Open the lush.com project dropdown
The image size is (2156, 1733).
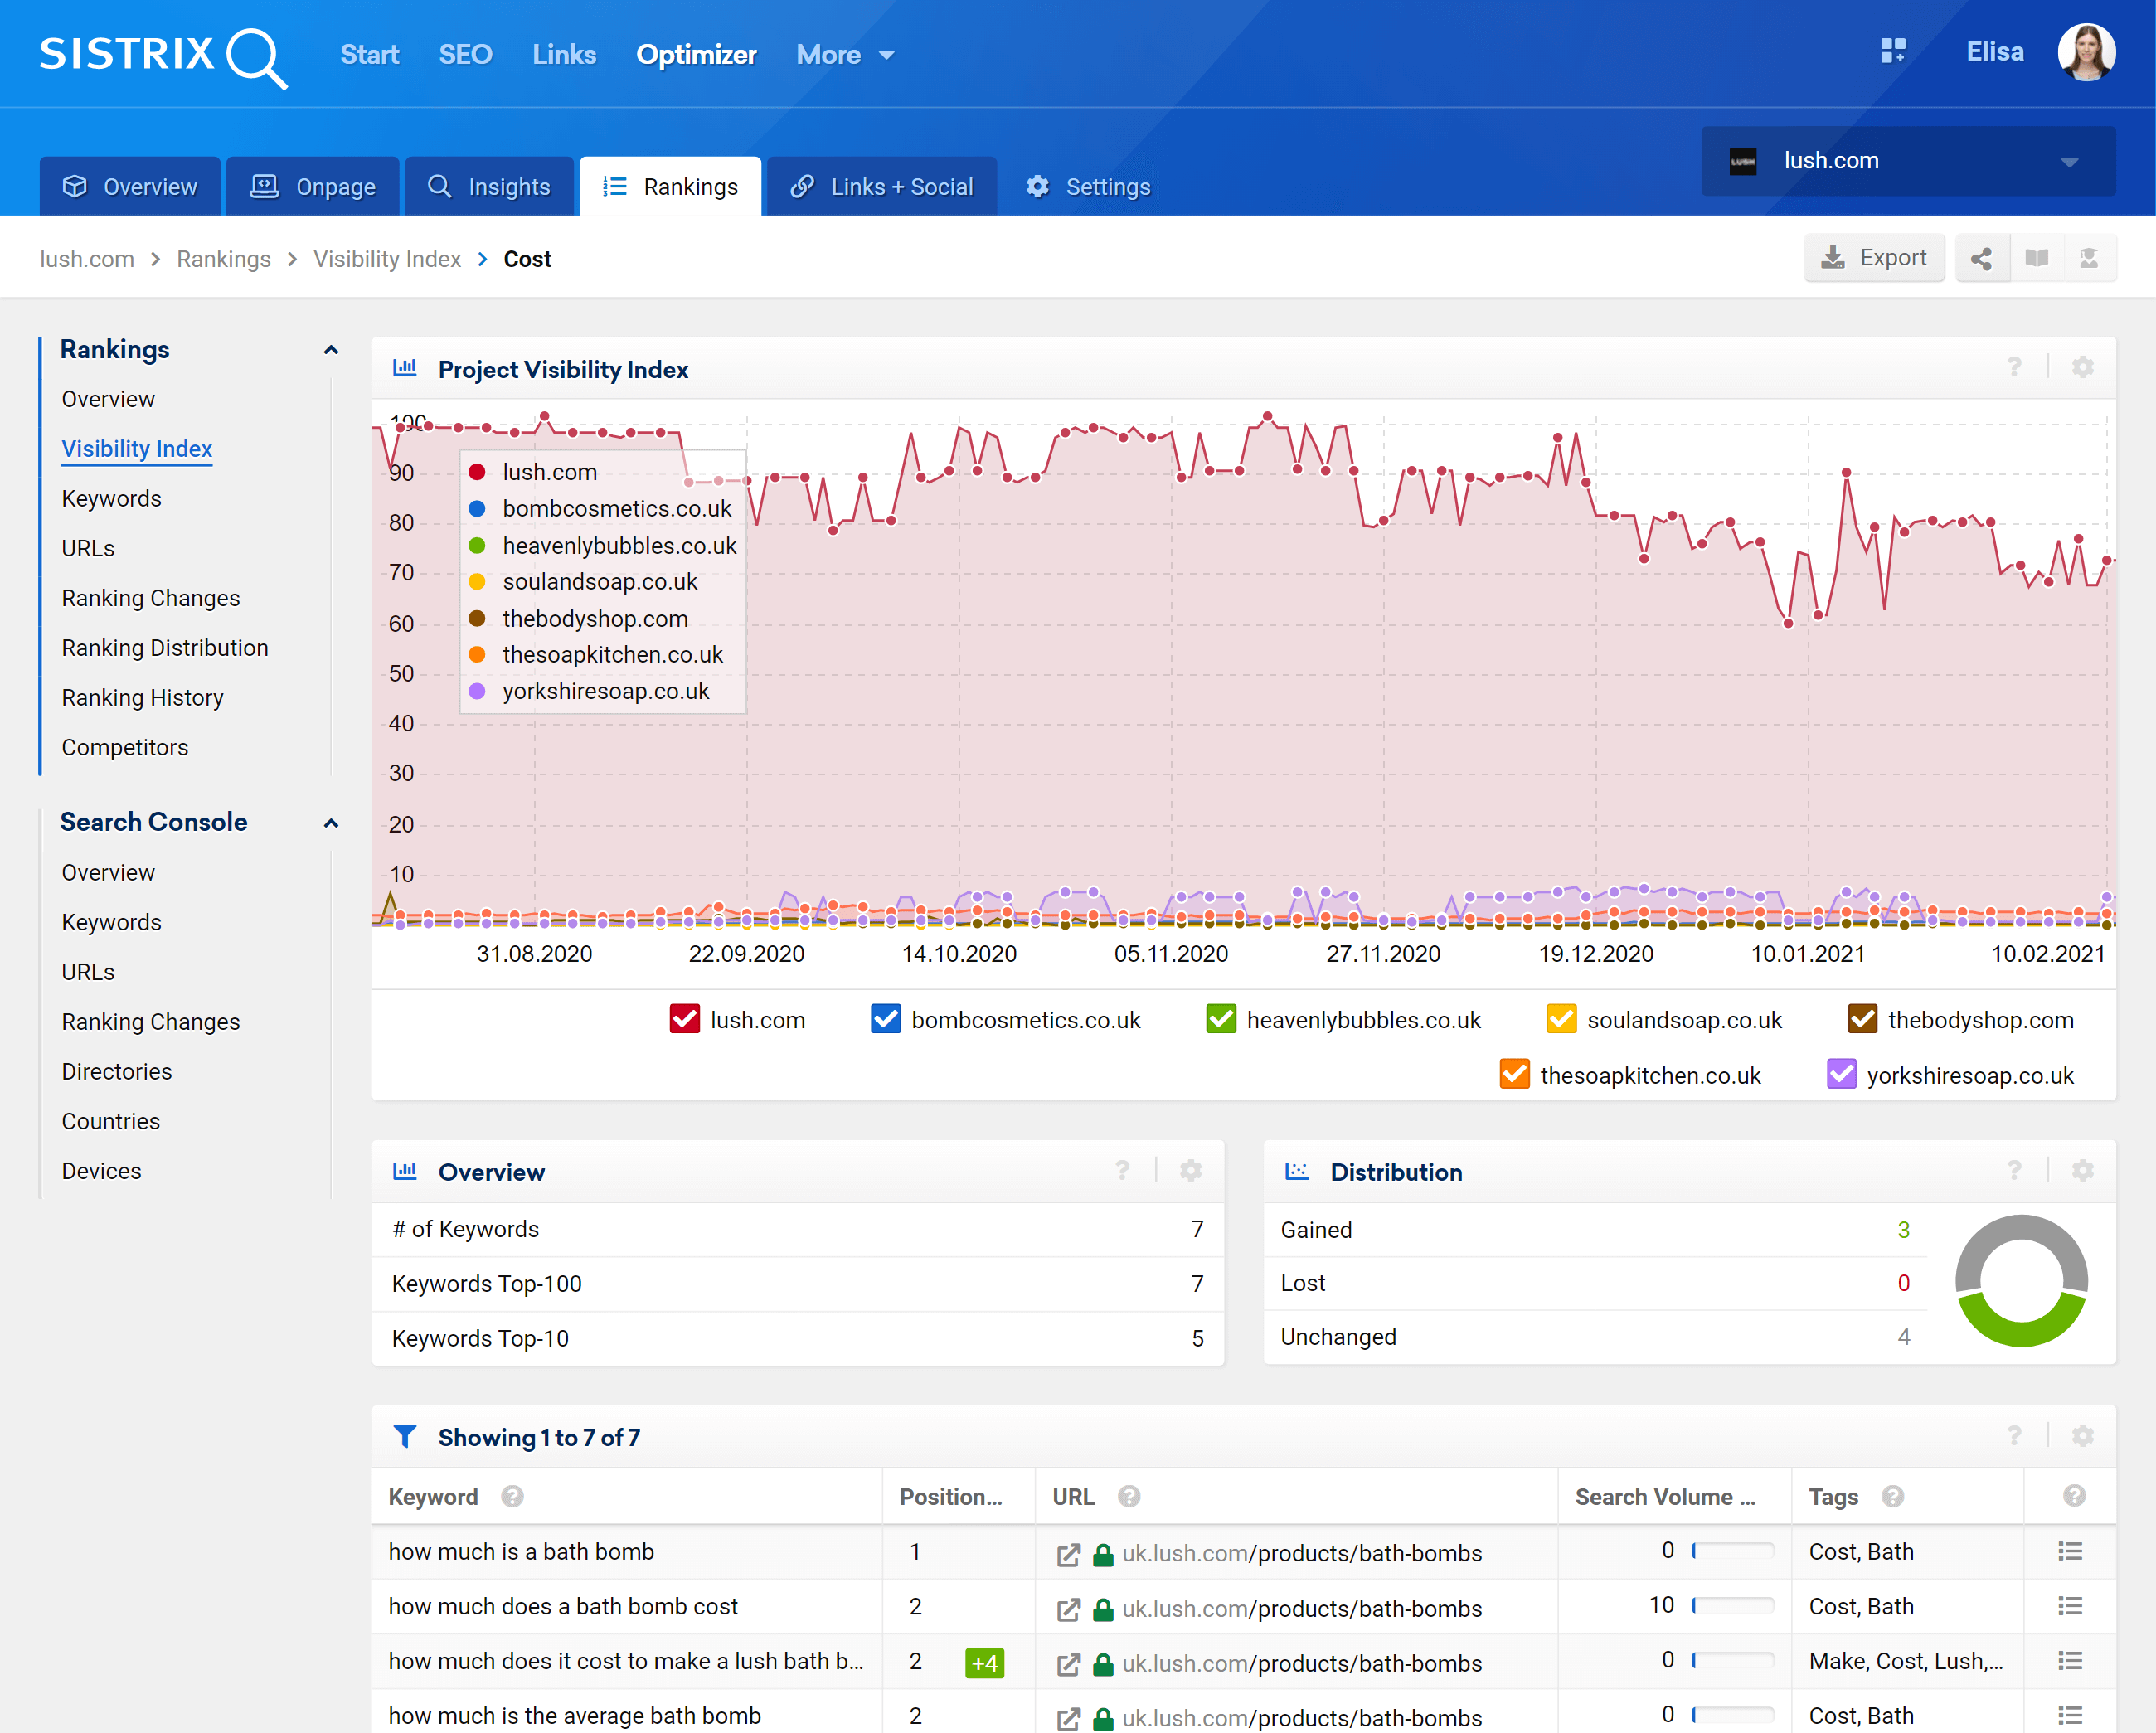[1908, 161]
